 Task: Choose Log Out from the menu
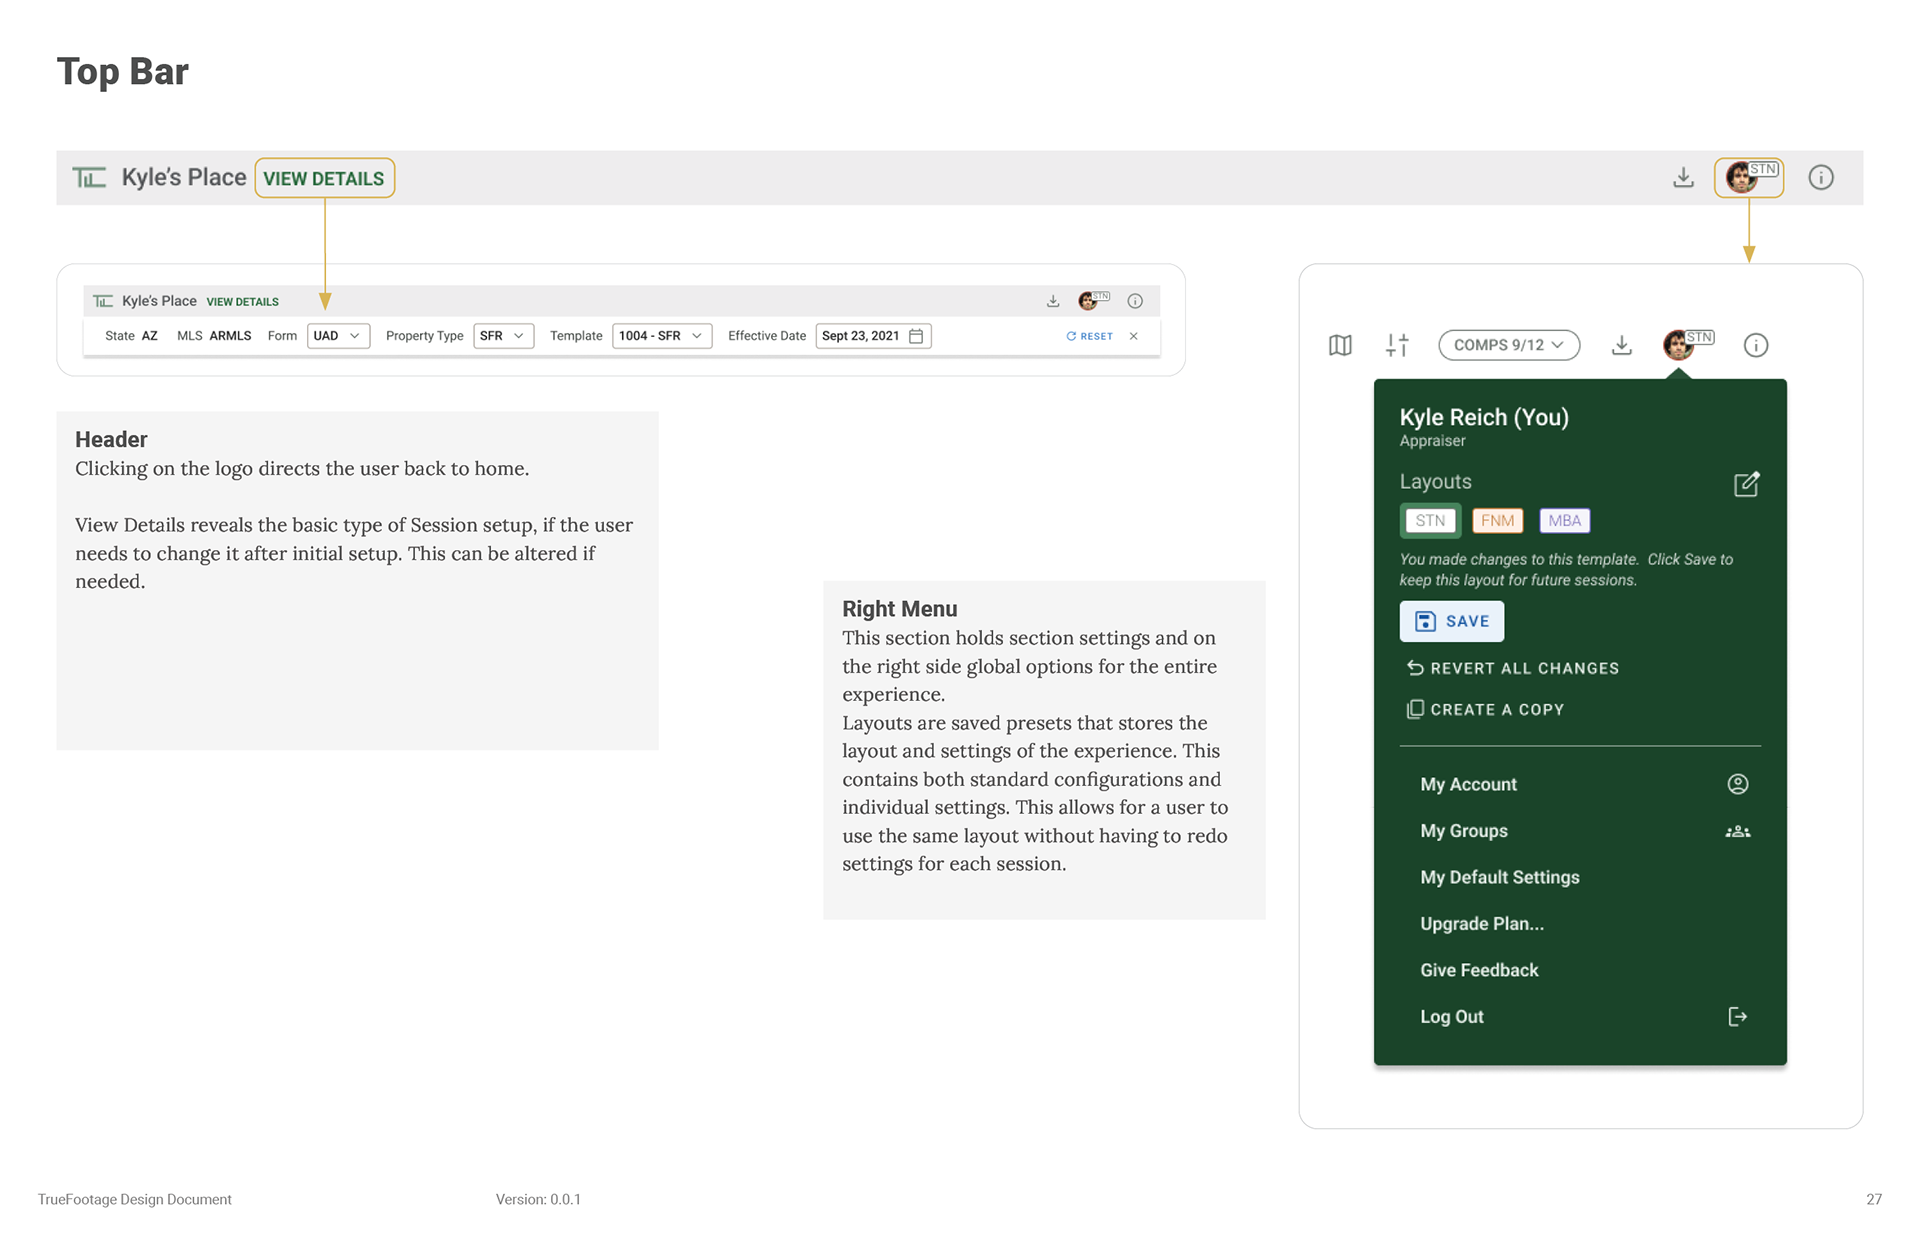tap(1452, 1016)
